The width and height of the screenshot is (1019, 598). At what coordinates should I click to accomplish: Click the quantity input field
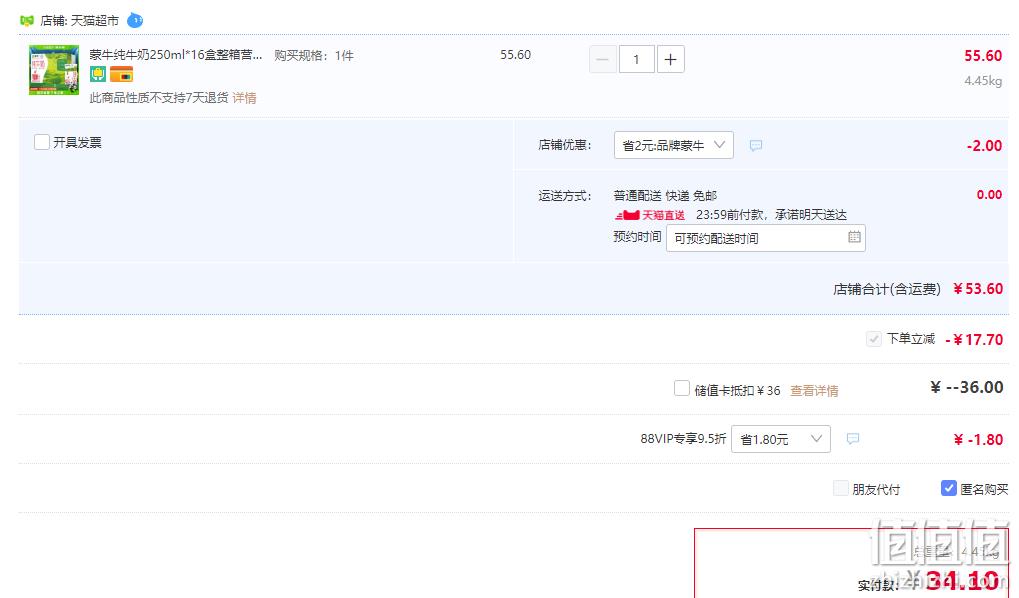tap(636, 60)
